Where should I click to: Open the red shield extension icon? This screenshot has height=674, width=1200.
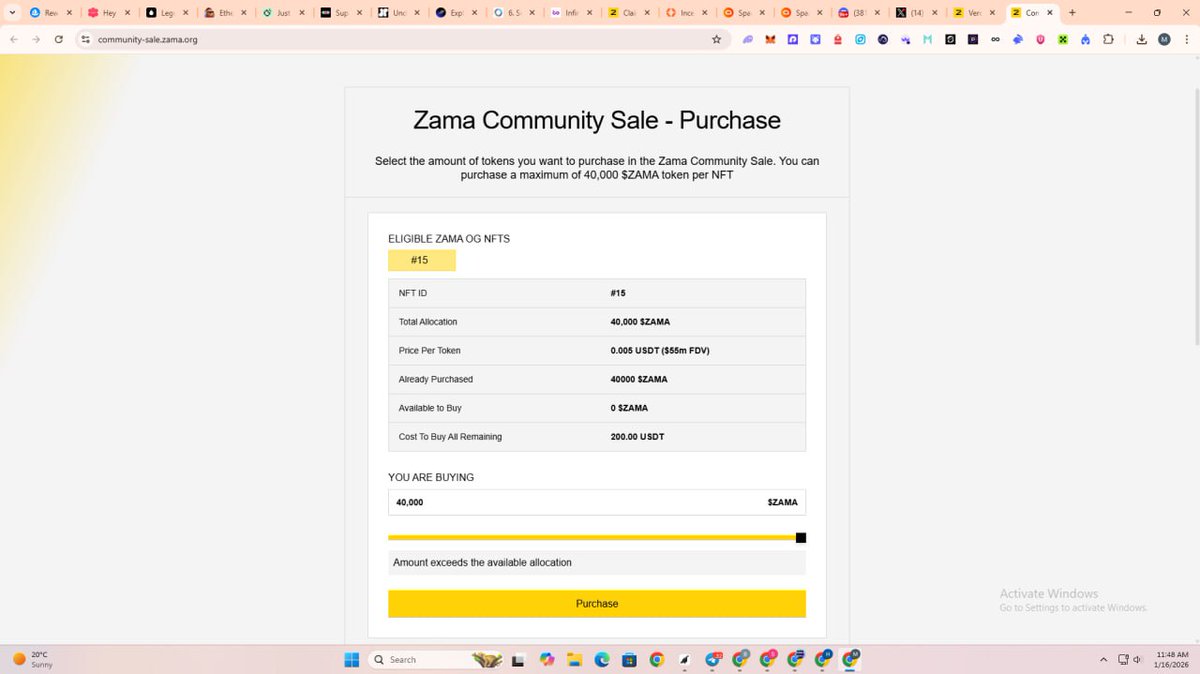click(x=1040, y=39)
